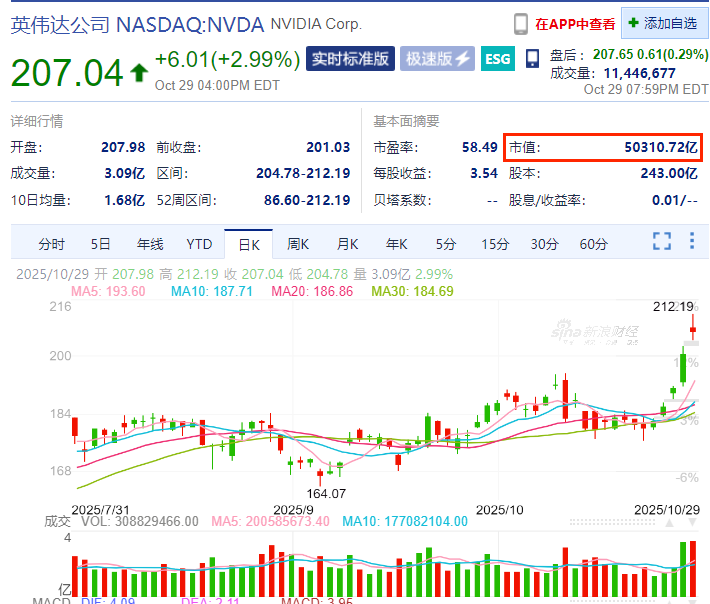Screen dimensions: 710x604
Task: Click the phone icon beside 在APP中查看
Action: pos(521,23)
